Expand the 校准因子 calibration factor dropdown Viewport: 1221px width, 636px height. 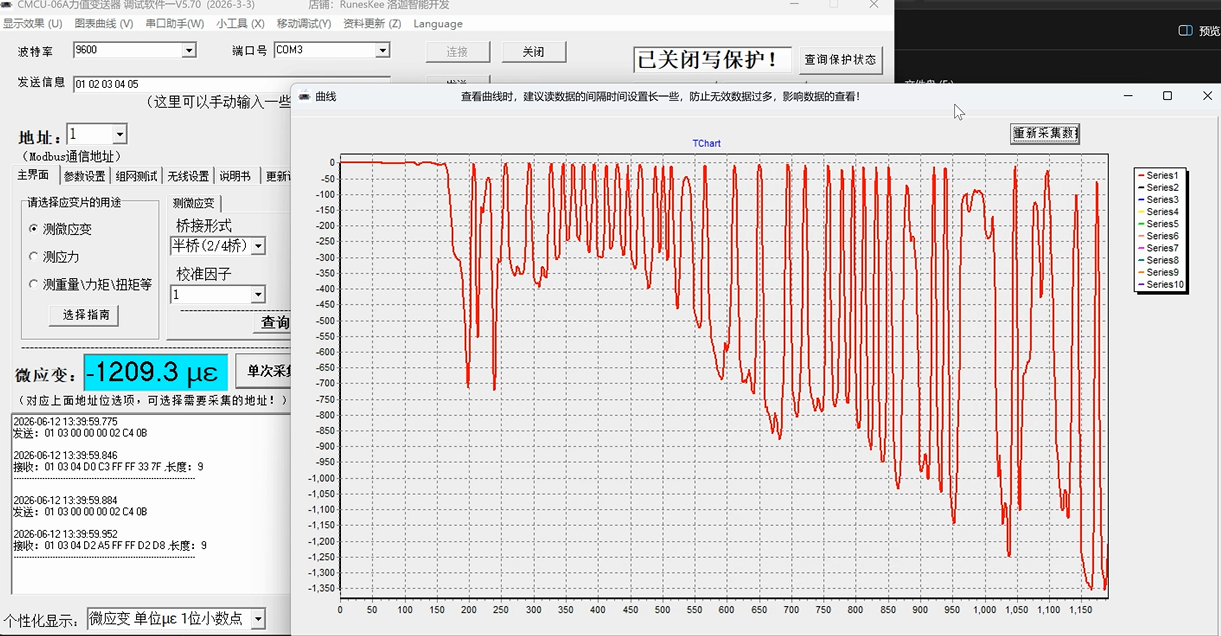(x=258, y=295)
